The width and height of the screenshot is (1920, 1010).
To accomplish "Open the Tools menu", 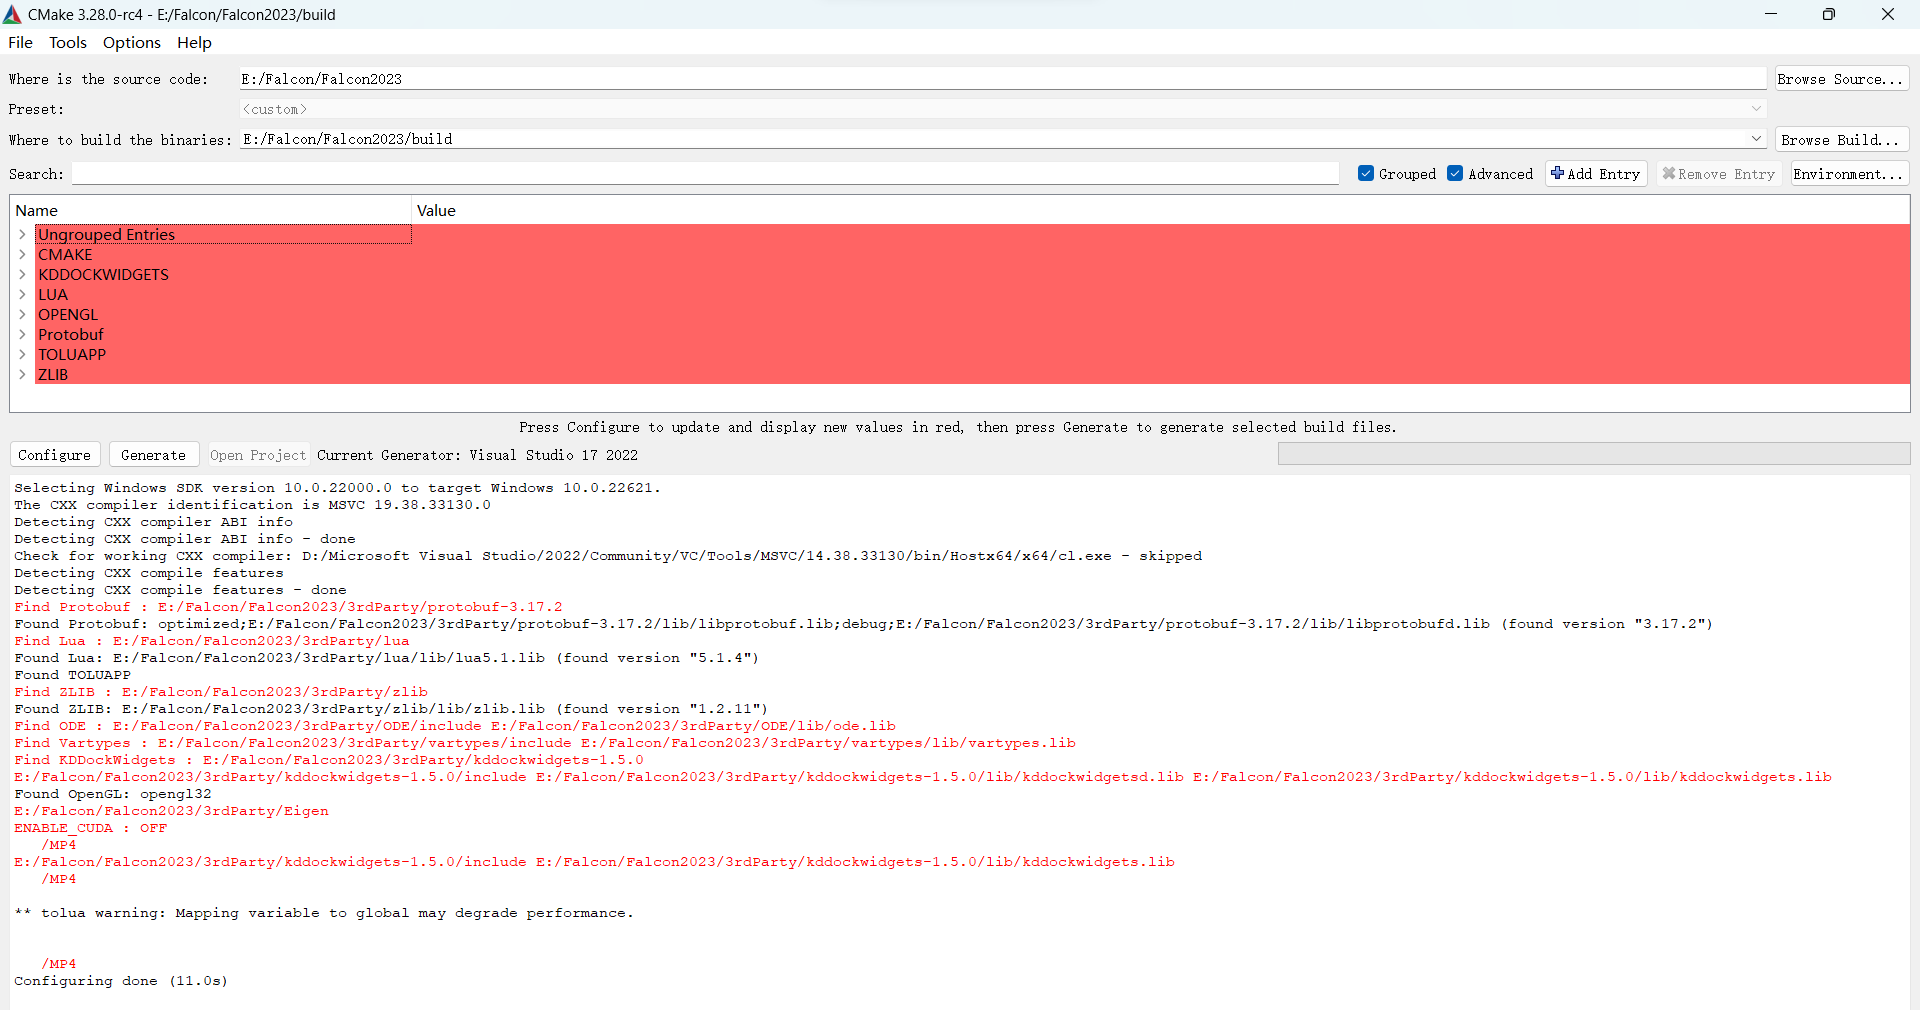I will pyautogui.click(x=68, y=43).
